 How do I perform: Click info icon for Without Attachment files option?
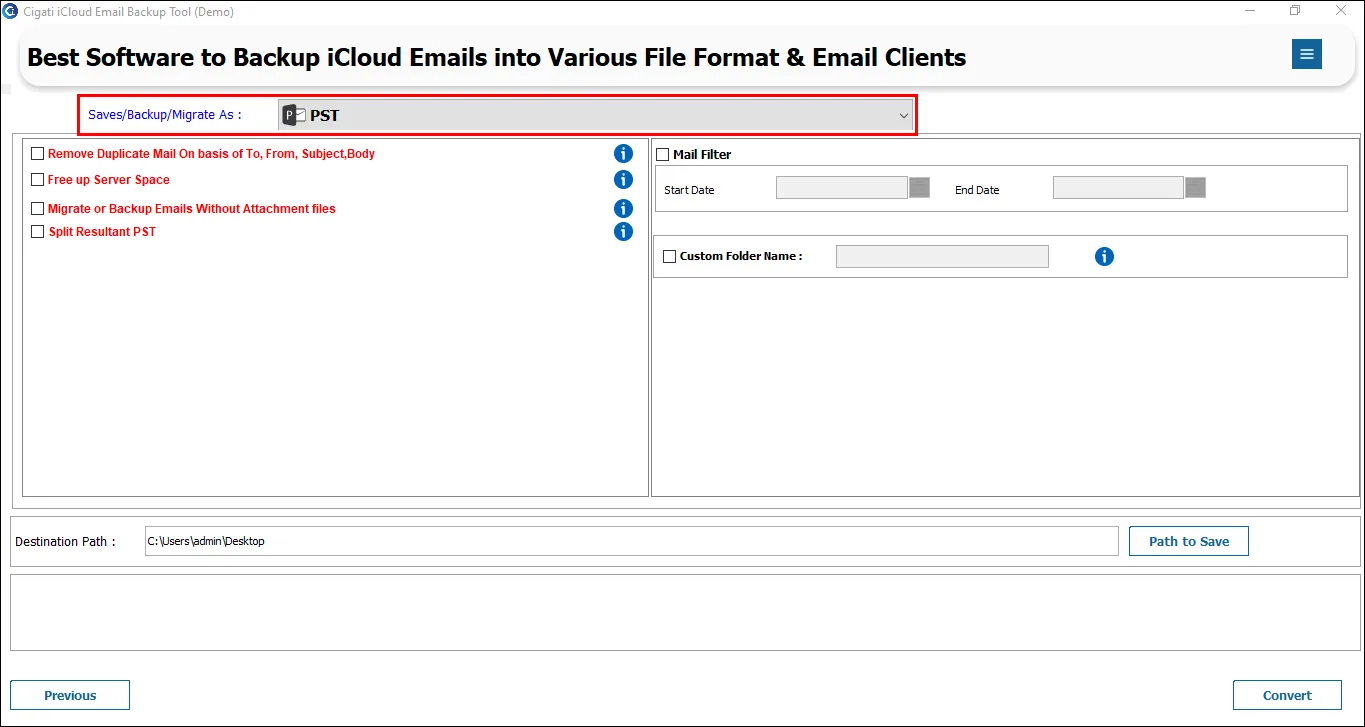pyautogui.click(x=623, y=208)
